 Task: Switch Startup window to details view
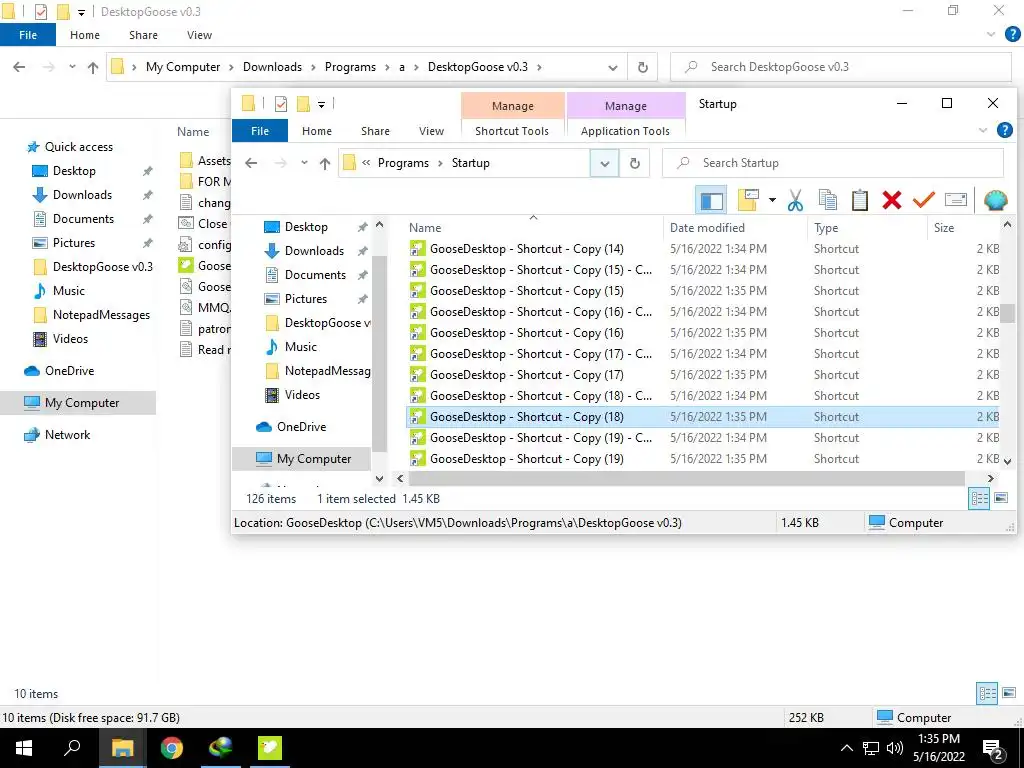[x=980, y=499]
